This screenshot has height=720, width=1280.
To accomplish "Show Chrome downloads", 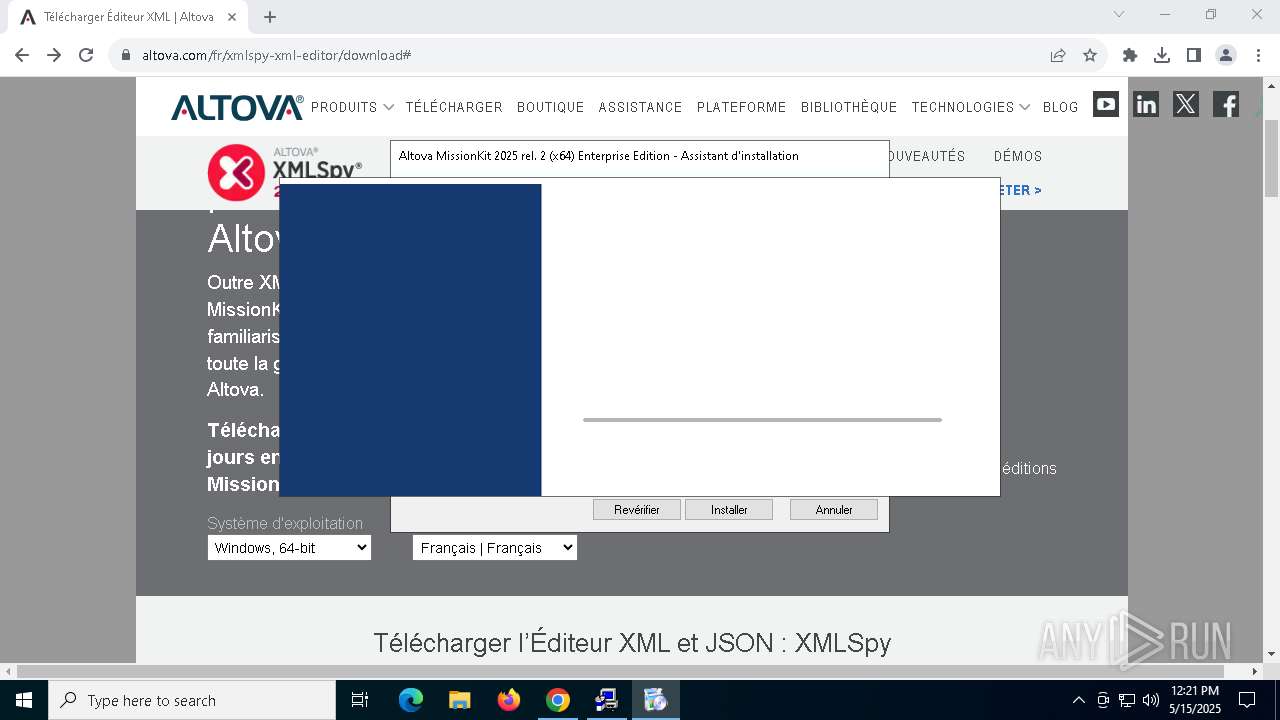I will coord(1162,55).
